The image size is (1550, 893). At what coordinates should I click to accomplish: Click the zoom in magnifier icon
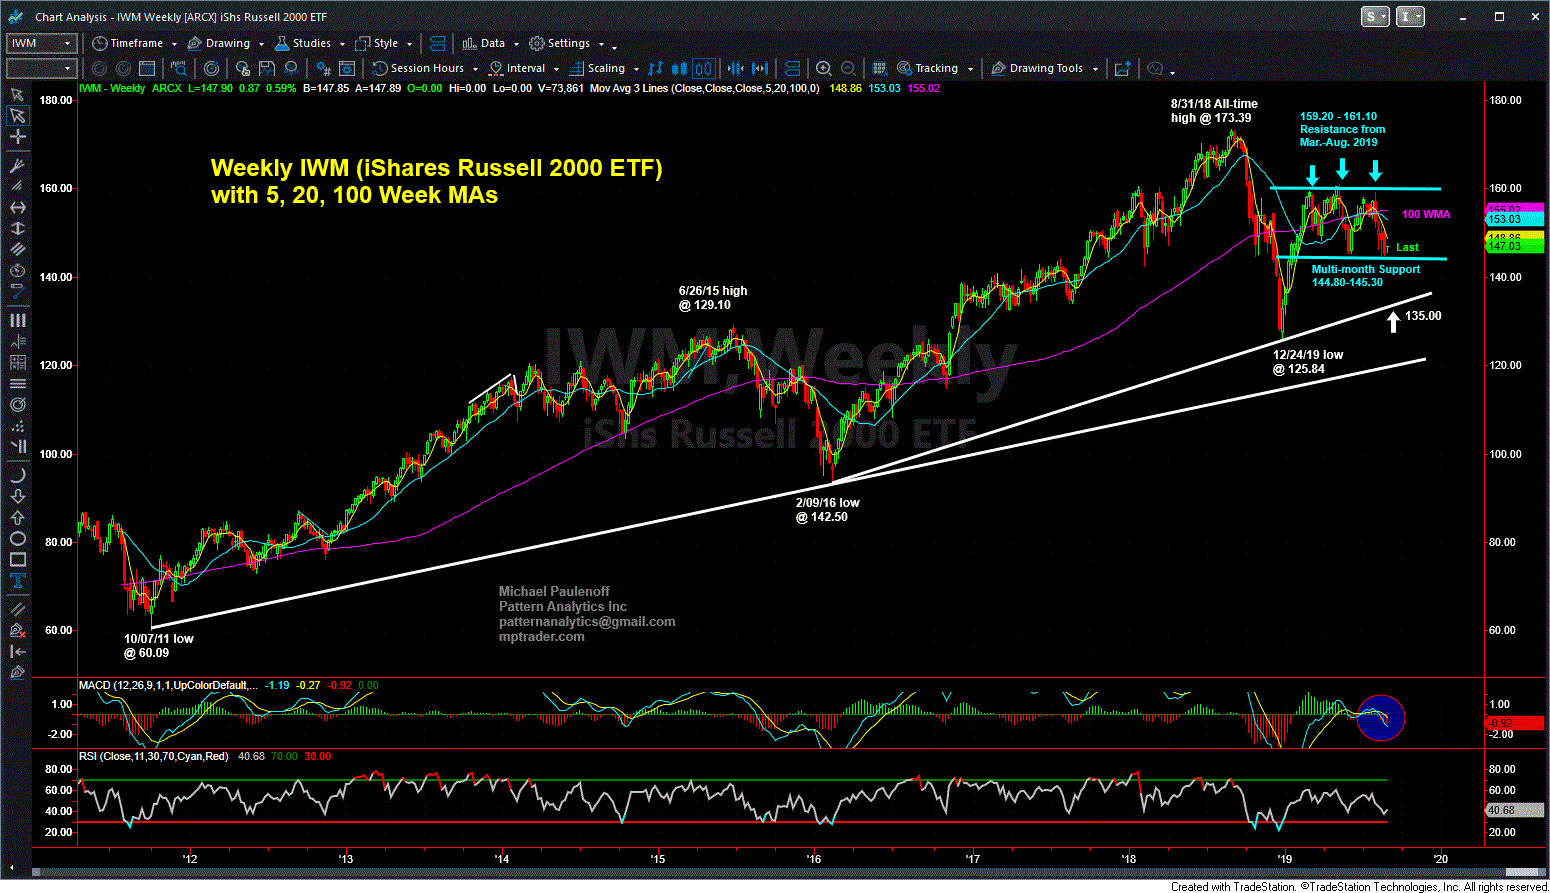pyautogui.click(x=823, y=68)
